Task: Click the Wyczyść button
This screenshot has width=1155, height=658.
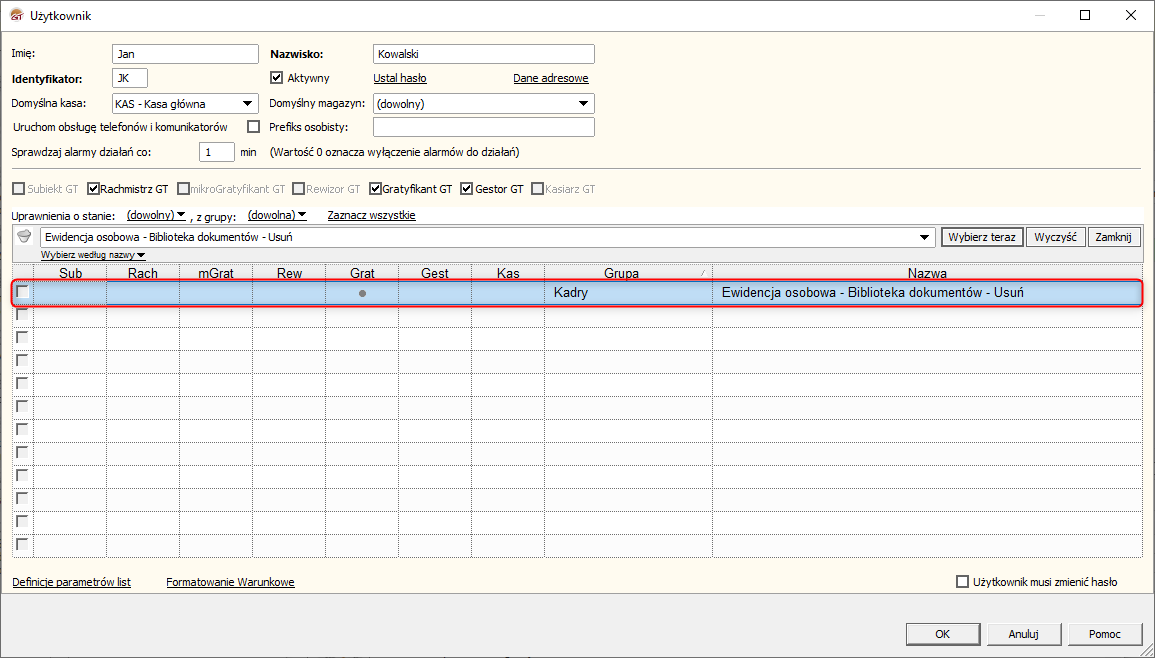Action: coord(1056,237)
